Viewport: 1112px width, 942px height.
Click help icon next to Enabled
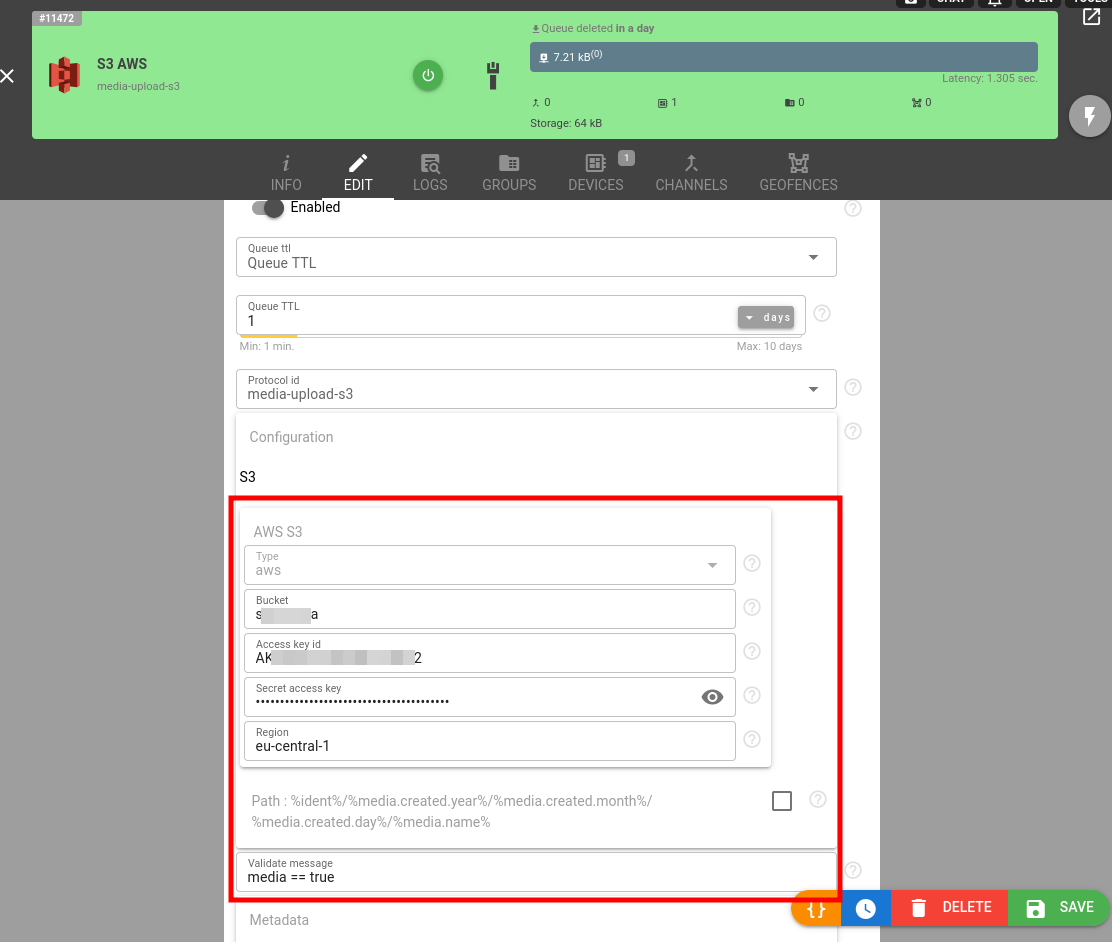853,209
